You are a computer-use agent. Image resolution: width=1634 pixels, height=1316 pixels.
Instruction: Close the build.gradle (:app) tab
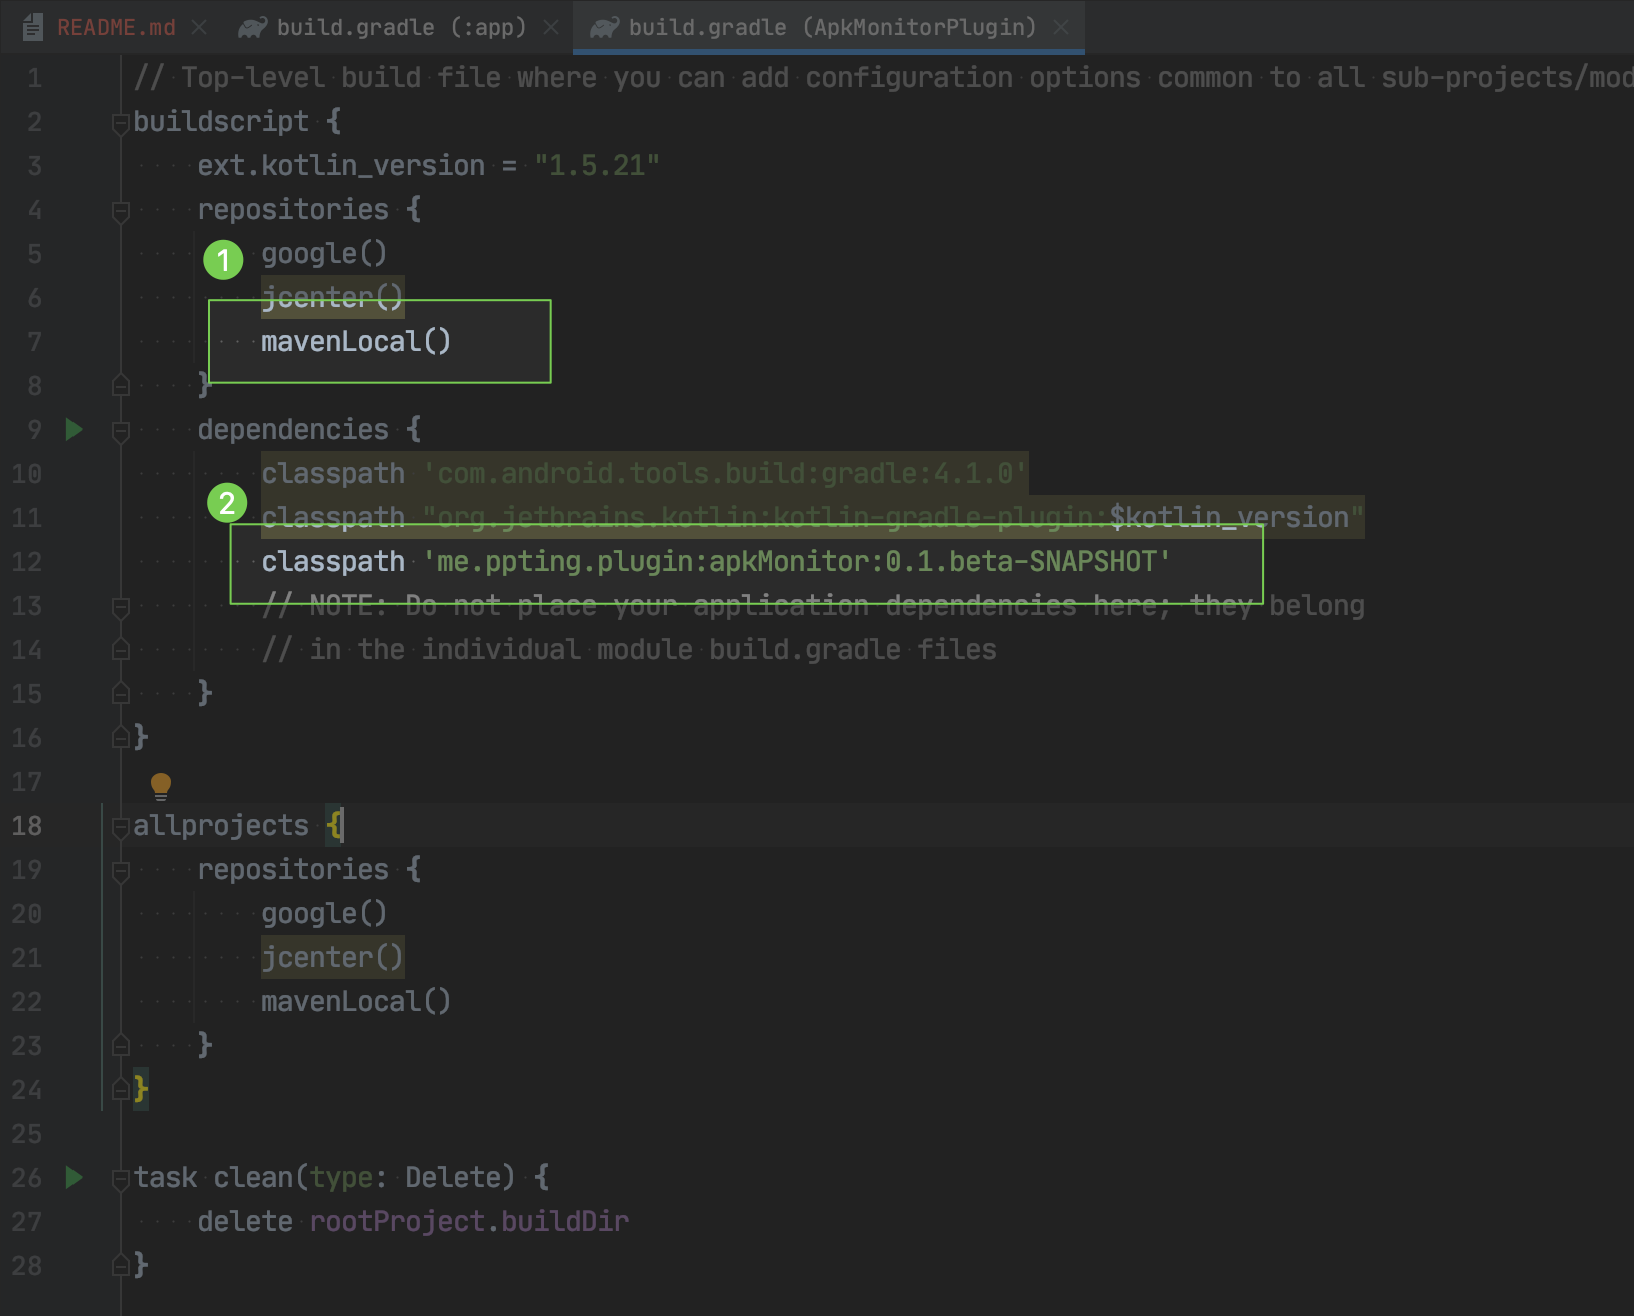point(551,27)
